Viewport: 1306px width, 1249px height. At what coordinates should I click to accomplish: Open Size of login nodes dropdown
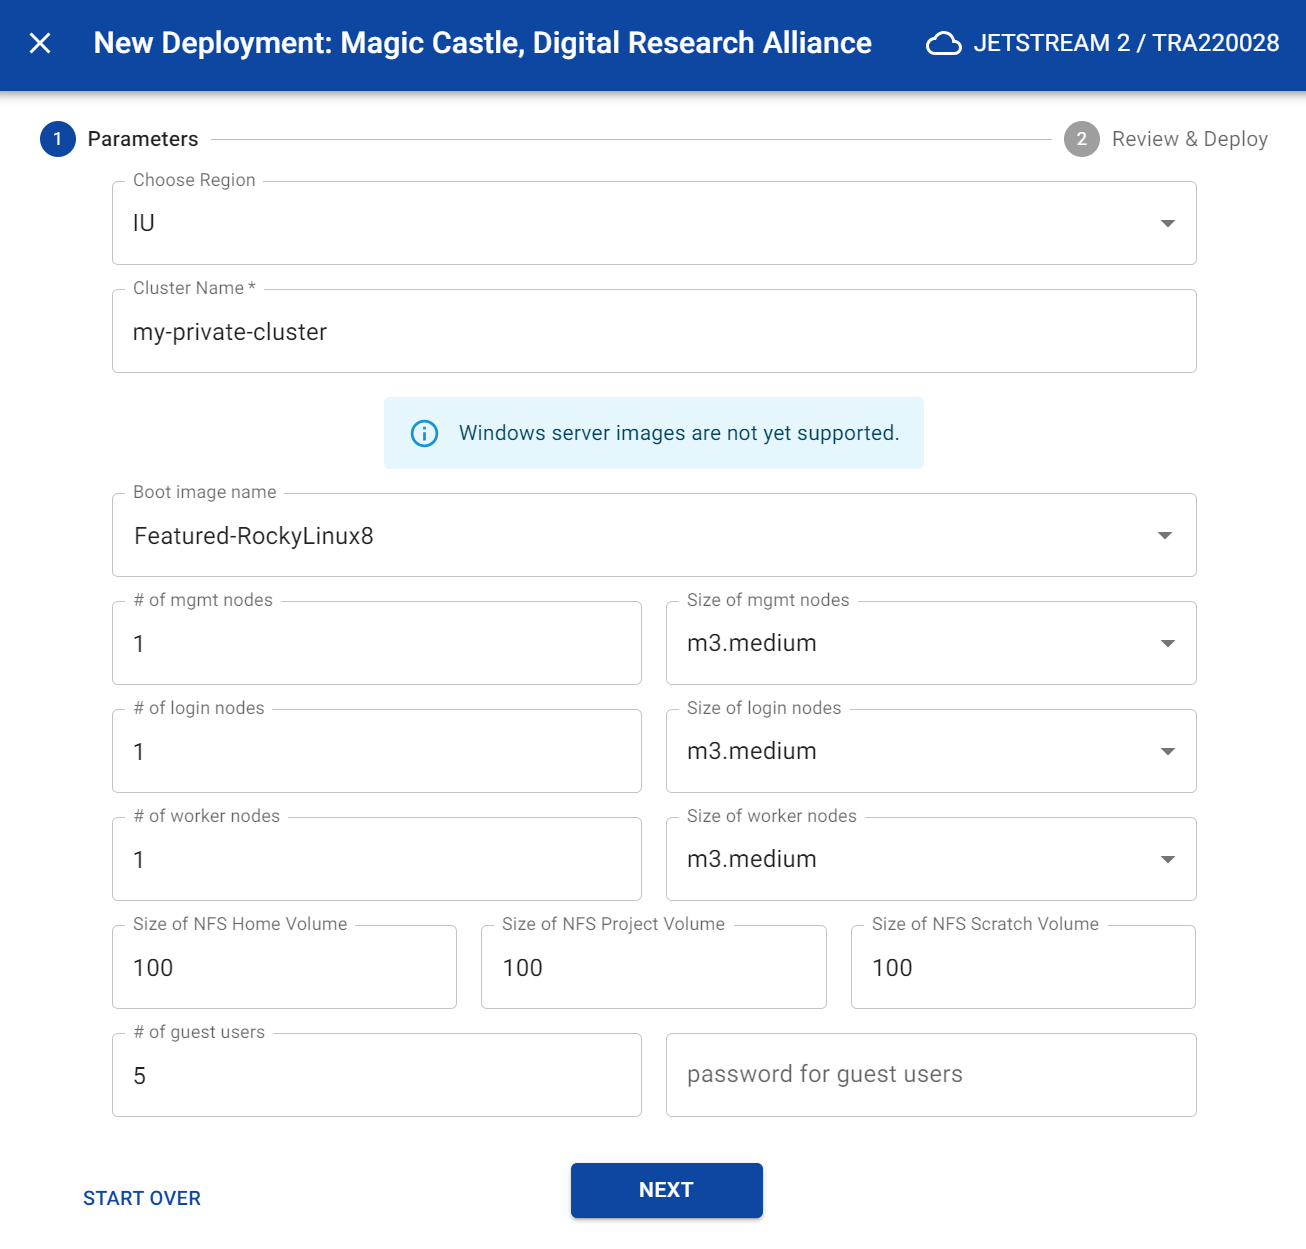point(930,751)
